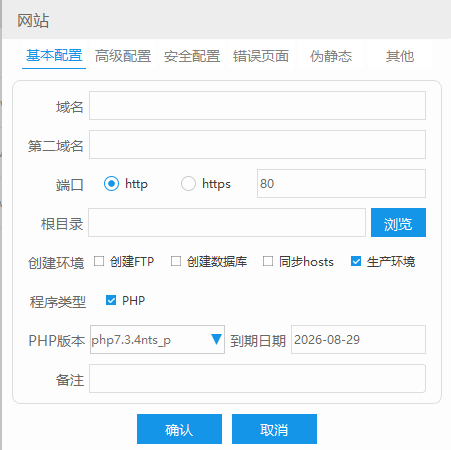Open the PHP版本 dropdown showing php7.3.4nts_p
This screenshot has width=451, height=450.
[x=157, y=339]
